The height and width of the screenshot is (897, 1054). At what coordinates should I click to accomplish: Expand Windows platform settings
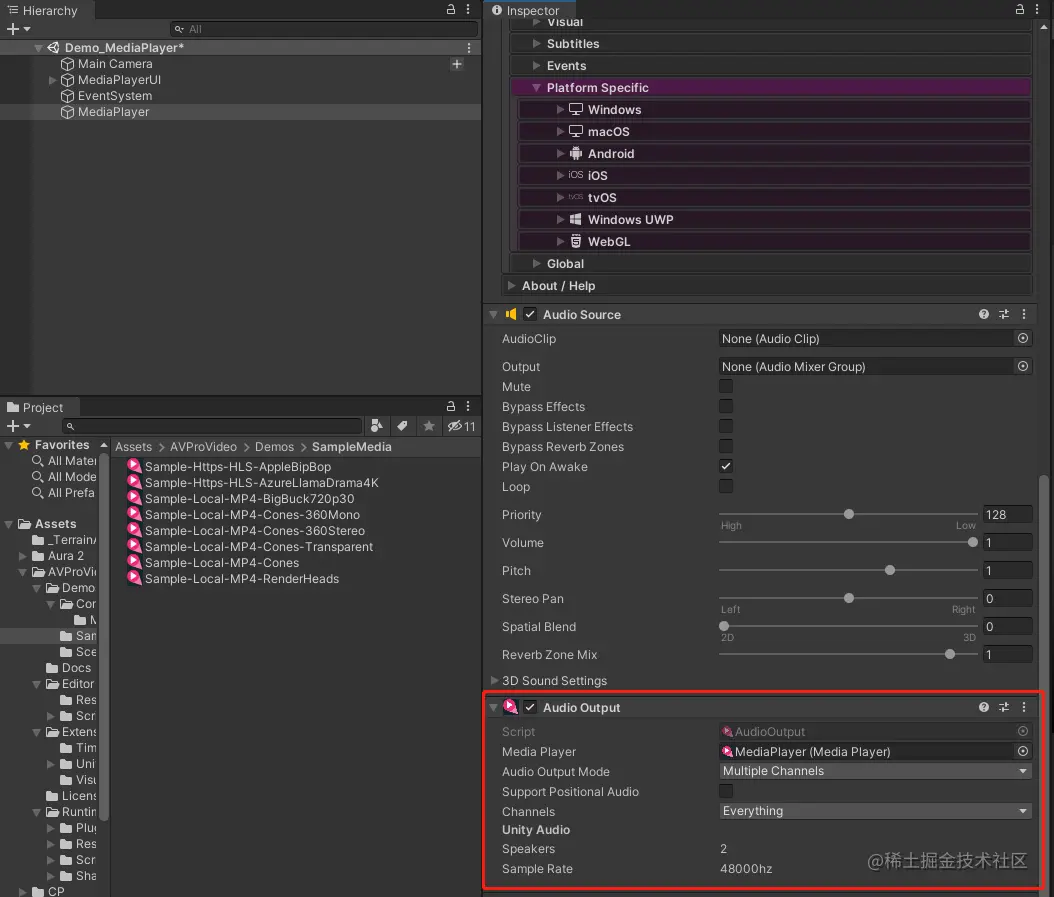pos(561,110)
